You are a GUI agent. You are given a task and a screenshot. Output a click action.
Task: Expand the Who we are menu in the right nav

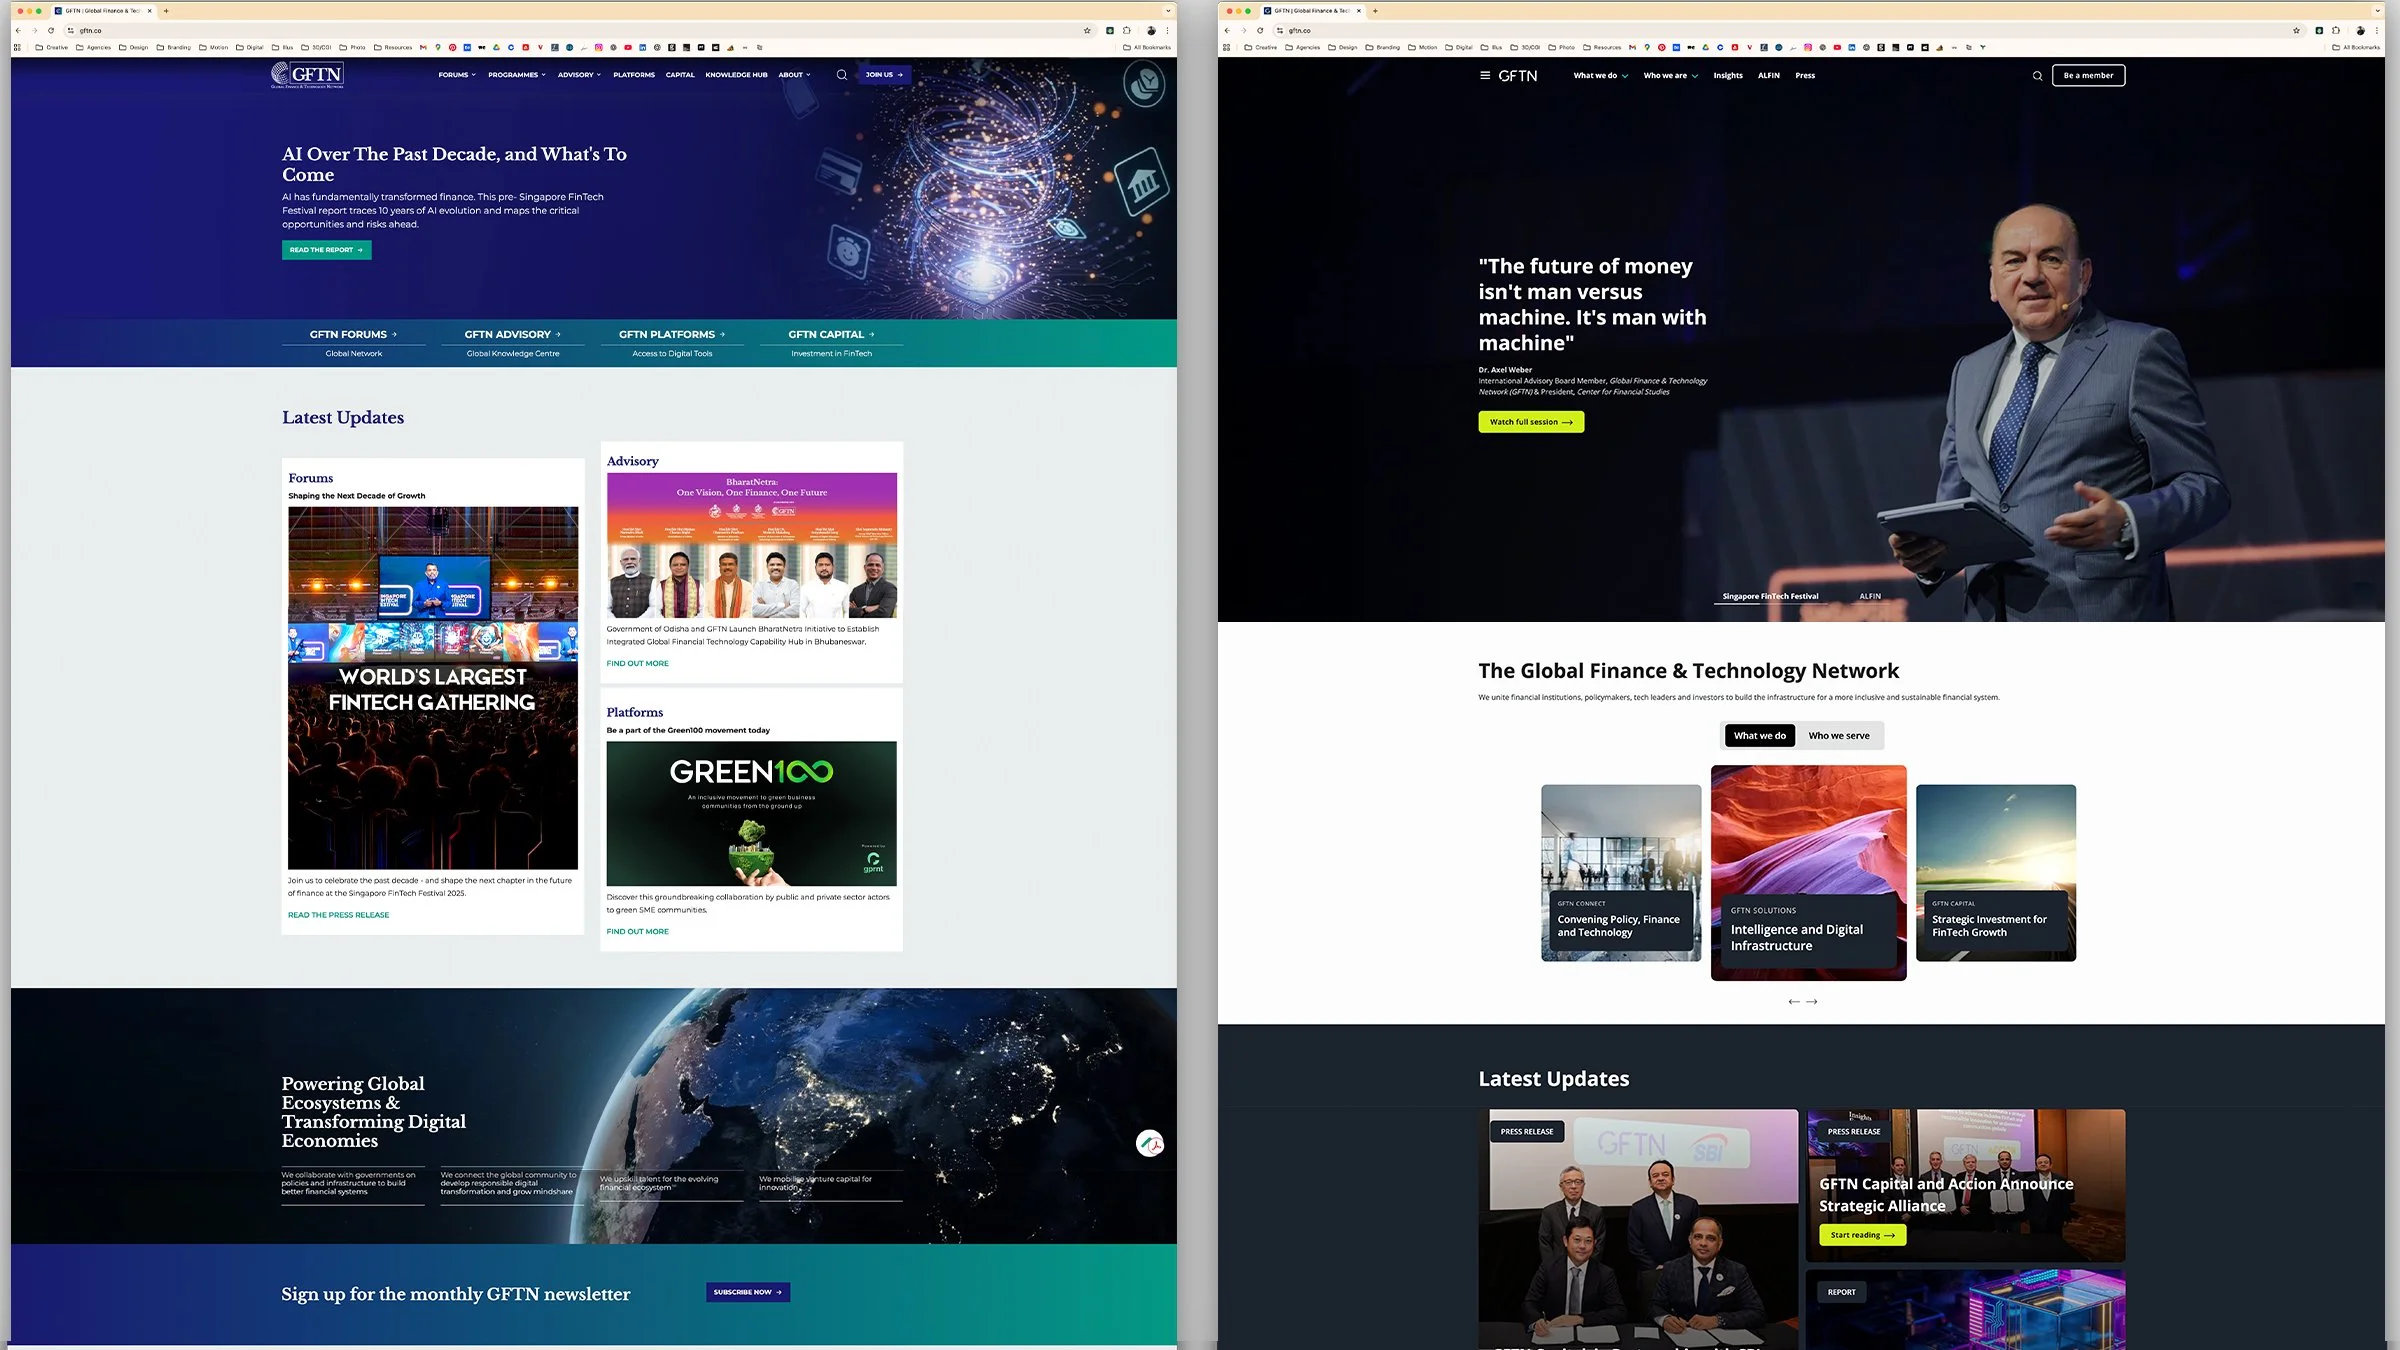pos(1670,76)
